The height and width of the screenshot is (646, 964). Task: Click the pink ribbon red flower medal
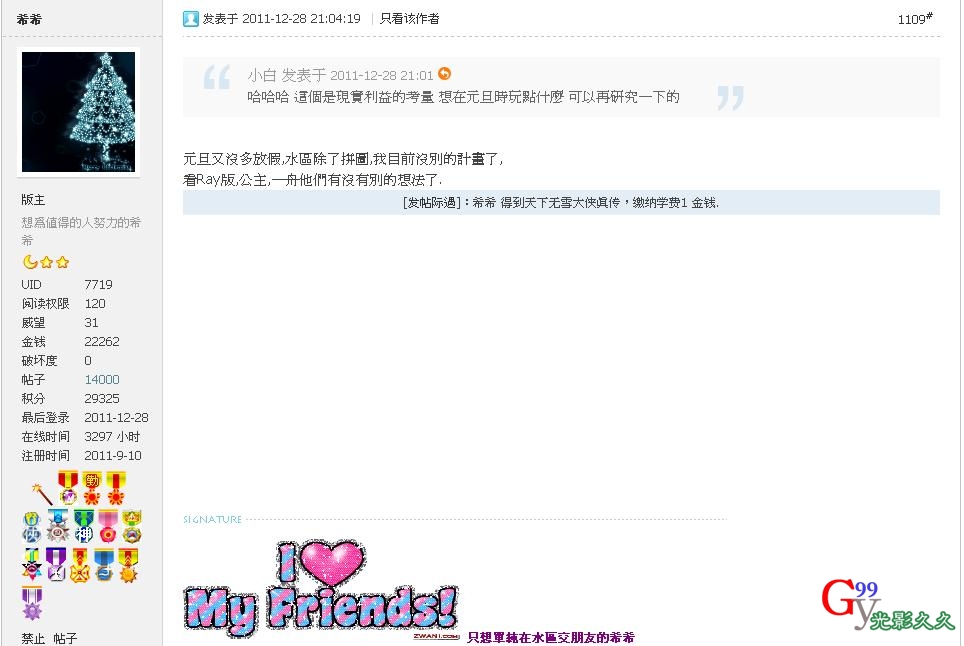pyautogui.click(x=108, y=526)
